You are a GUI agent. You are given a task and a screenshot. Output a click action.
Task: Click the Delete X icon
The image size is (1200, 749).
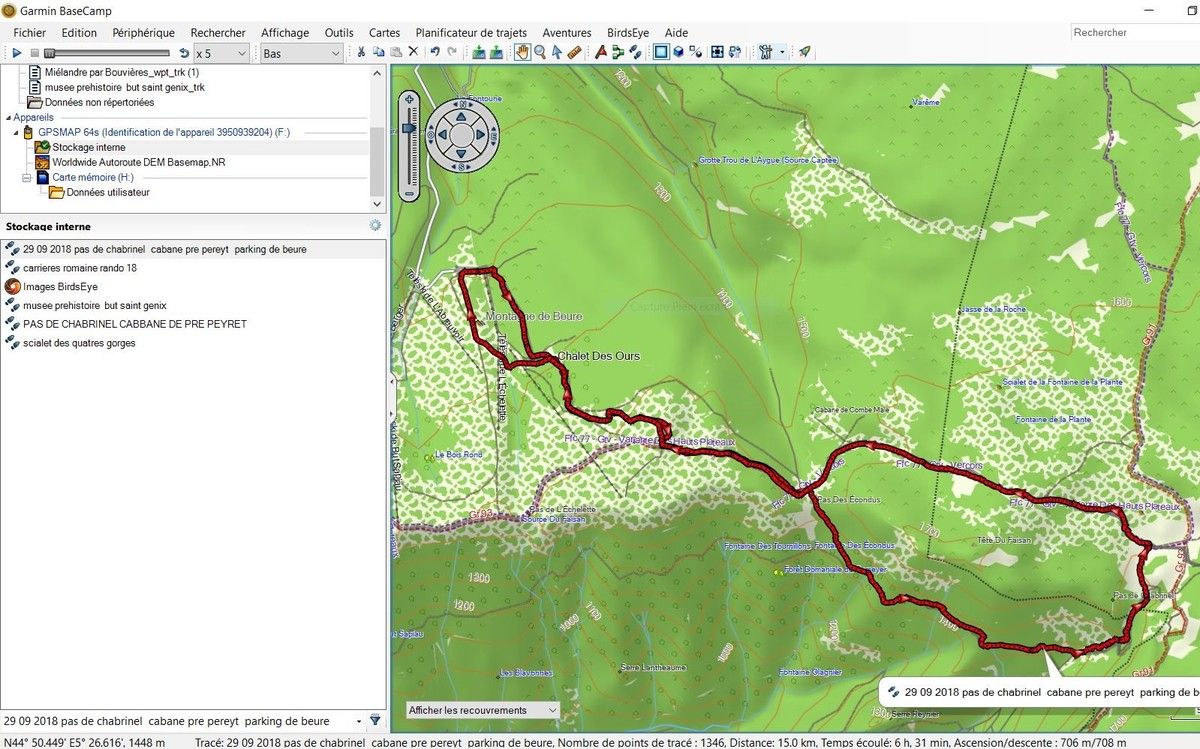[413, 53]
